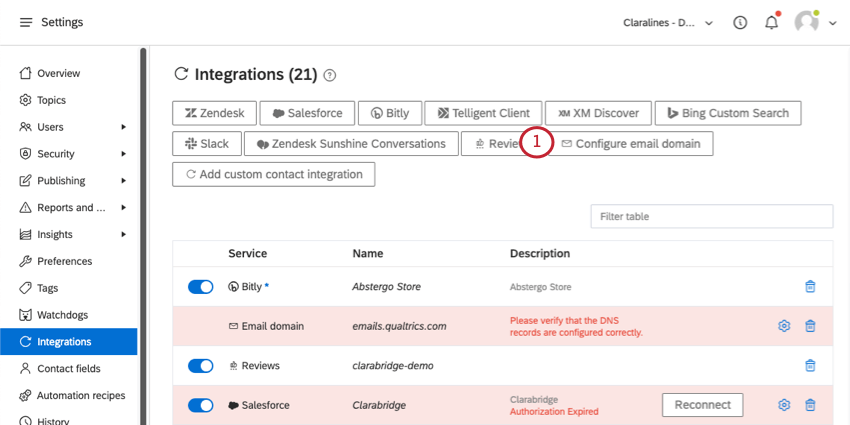Add a Bing Custom Search integration
Screen dimensions: 850x425
coord(728,113)
